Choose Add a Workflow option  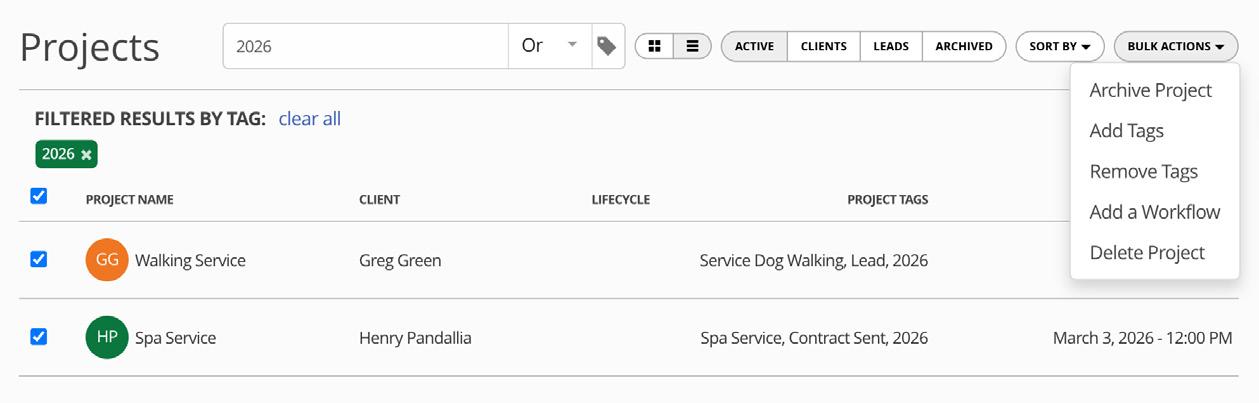click(1154, 212)
